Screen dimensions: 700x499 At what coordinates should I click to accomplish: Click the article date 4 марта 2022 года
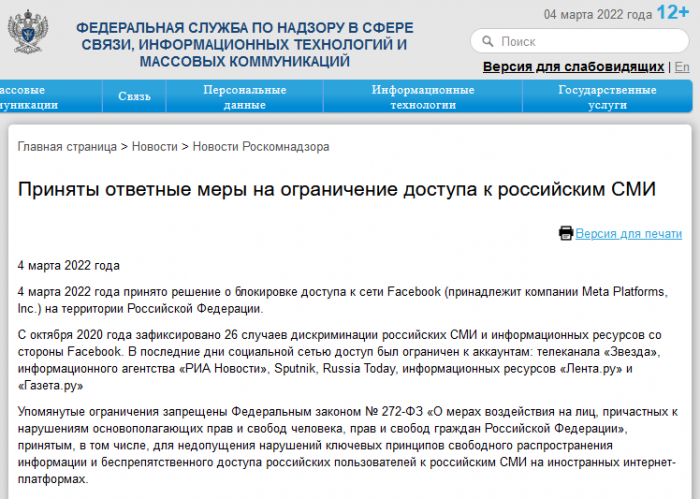pos(69,266)
